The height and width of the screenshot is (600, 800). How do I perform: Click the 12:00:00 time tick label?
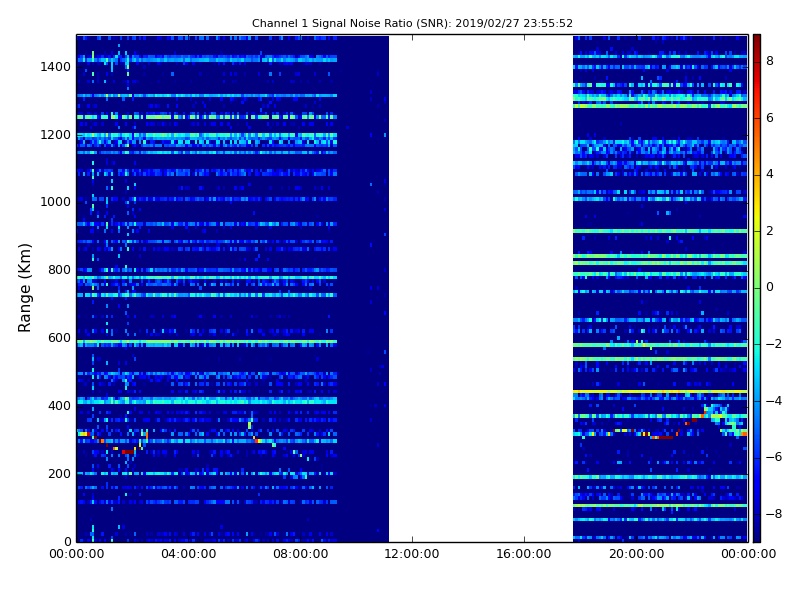tap(412, 554)
